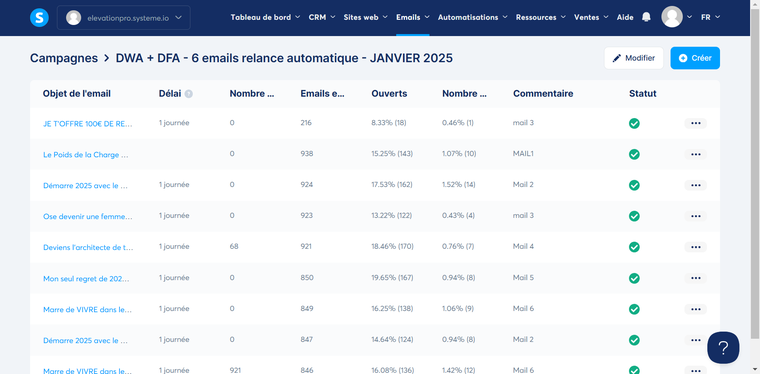The image size is (760, 374).
Task: Click green status check for Mon seul regret email
Action: pyautogui.click(x=634, y=278)
